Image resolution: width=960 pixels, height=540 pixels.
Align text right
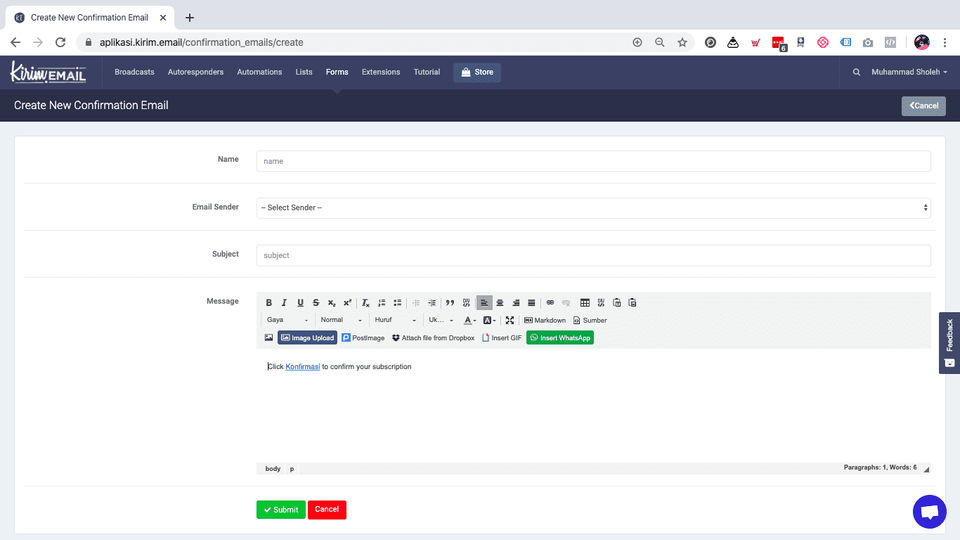point(516,302)
